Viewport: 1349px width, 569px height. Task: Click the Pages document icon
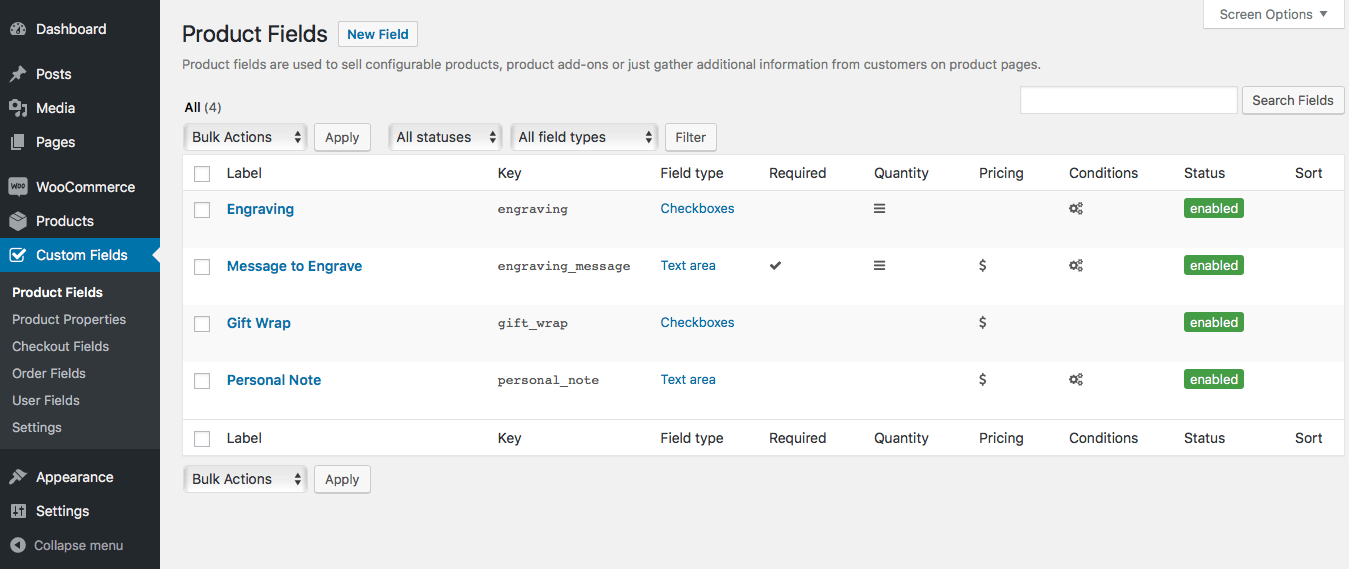point(18,142)
